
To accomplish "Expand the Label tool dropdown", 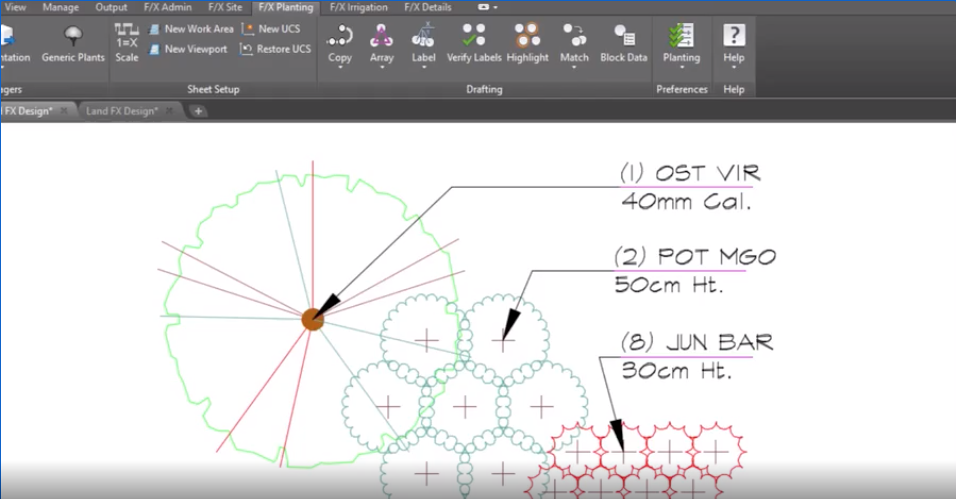I will coord(424,68).
